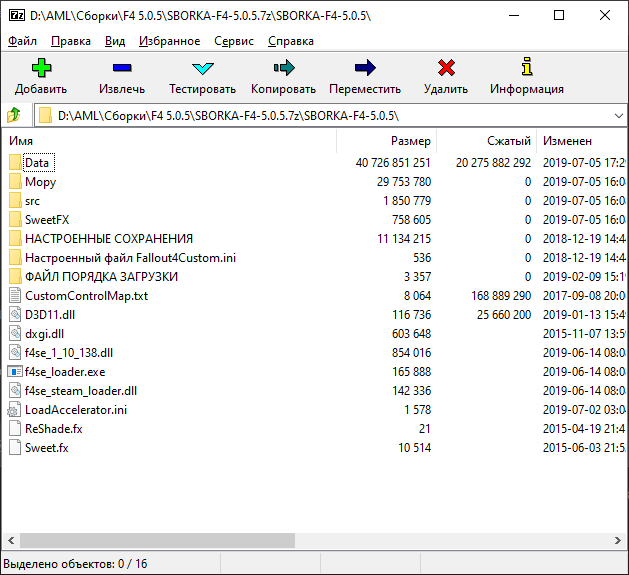
Task: Select the Data folder
Action: coord(37,163)
